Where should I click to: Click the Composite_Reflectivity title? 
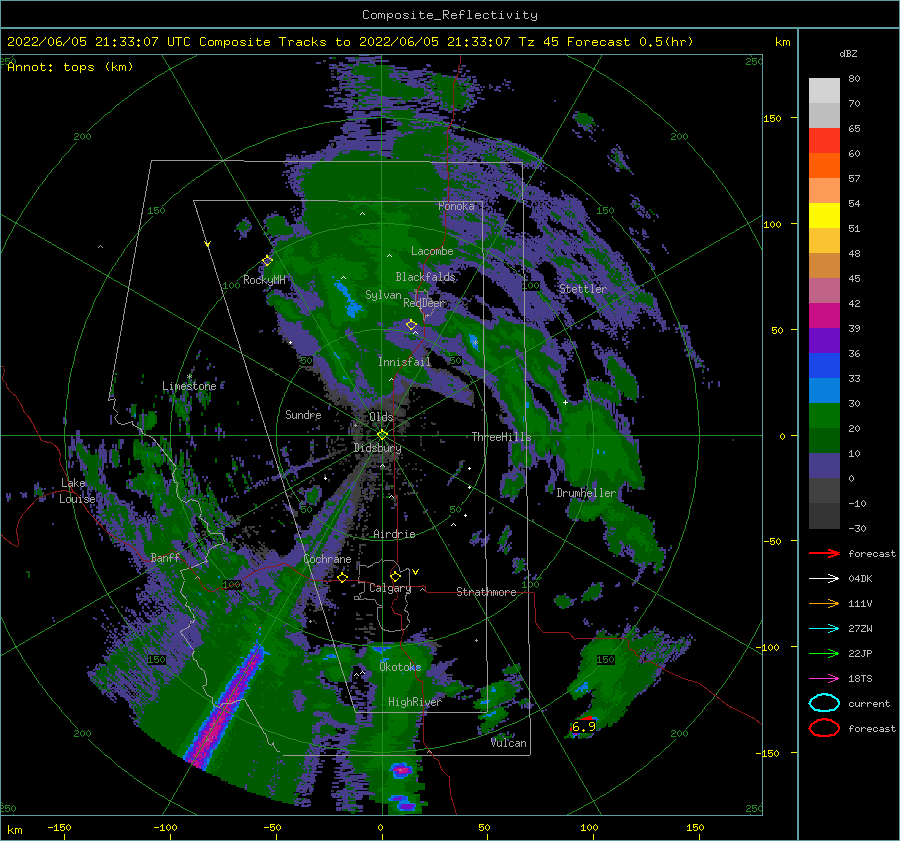pyautogui.click(x=449, y=15)
